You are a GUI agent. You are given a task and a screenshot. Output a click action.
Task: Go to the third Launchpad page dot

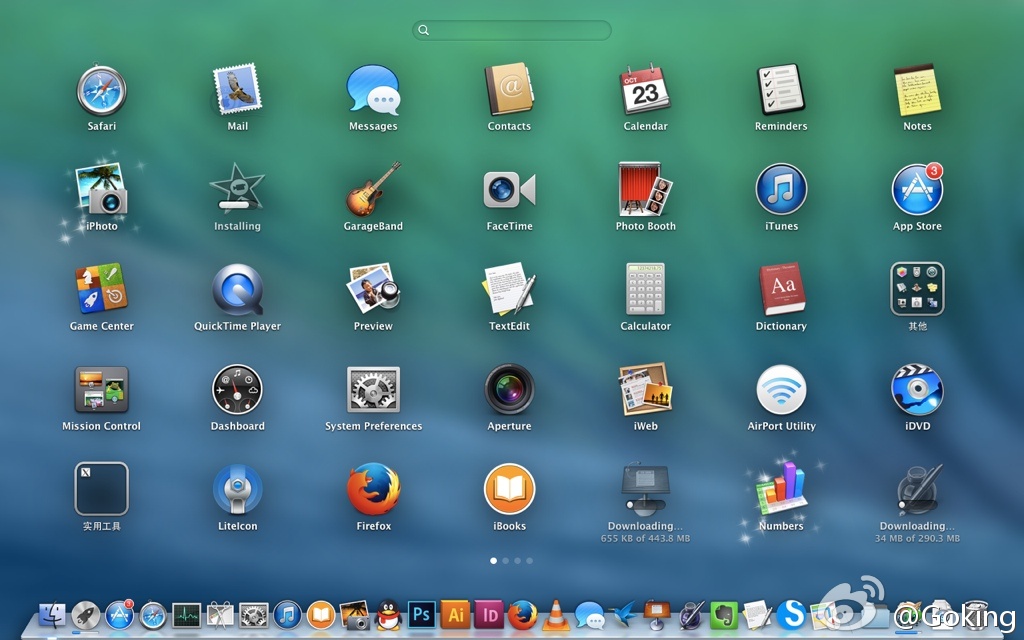(517, 560)
